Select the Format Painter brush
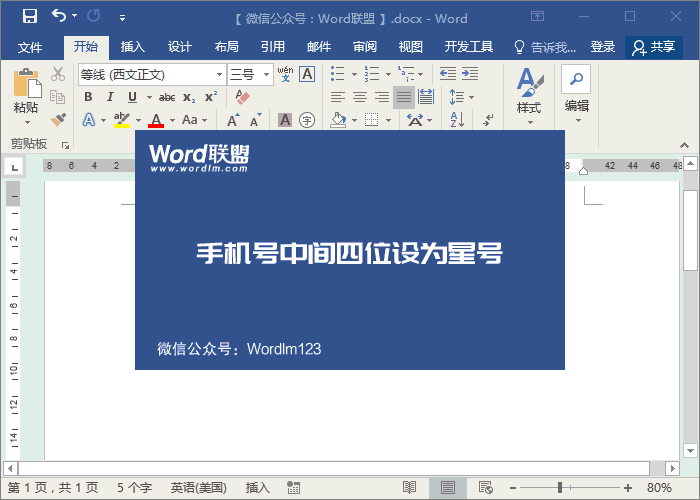This screenshot has width=700, height=500. [x=58, y=120]
